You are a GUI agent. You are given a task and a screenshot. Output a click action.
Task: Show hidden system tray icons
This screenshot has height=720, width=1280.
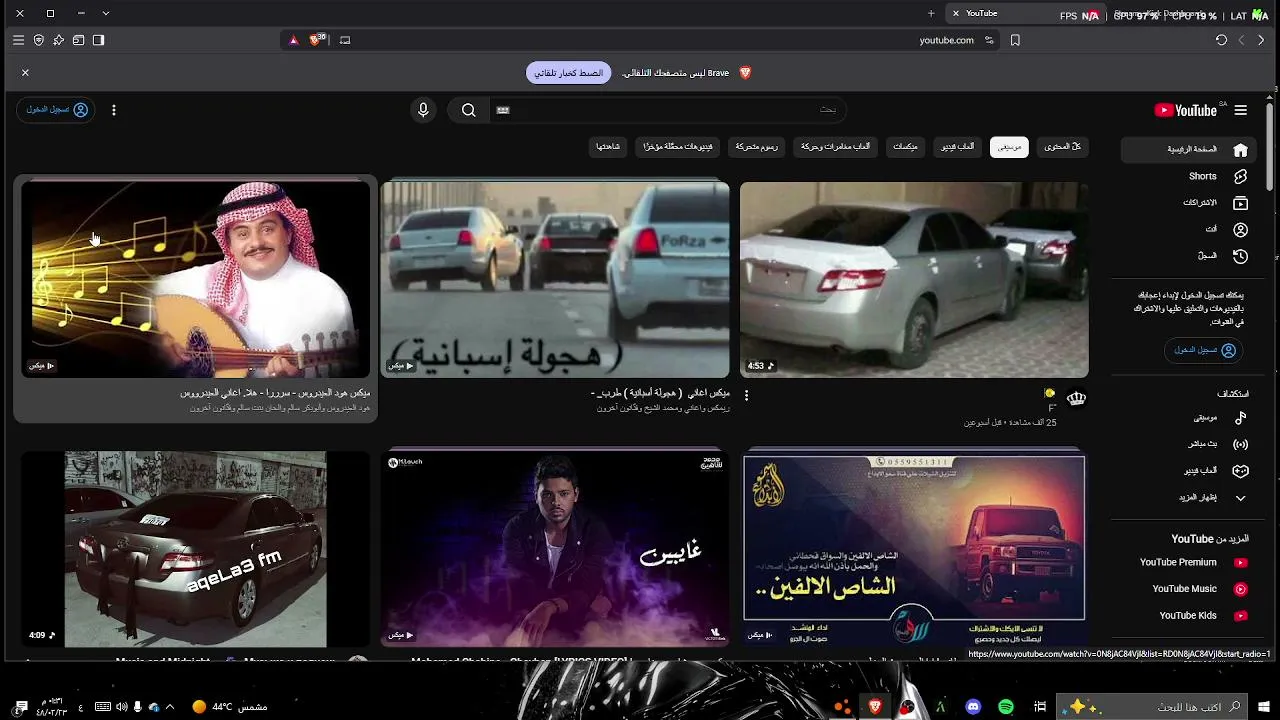click(x=170, y=707)
